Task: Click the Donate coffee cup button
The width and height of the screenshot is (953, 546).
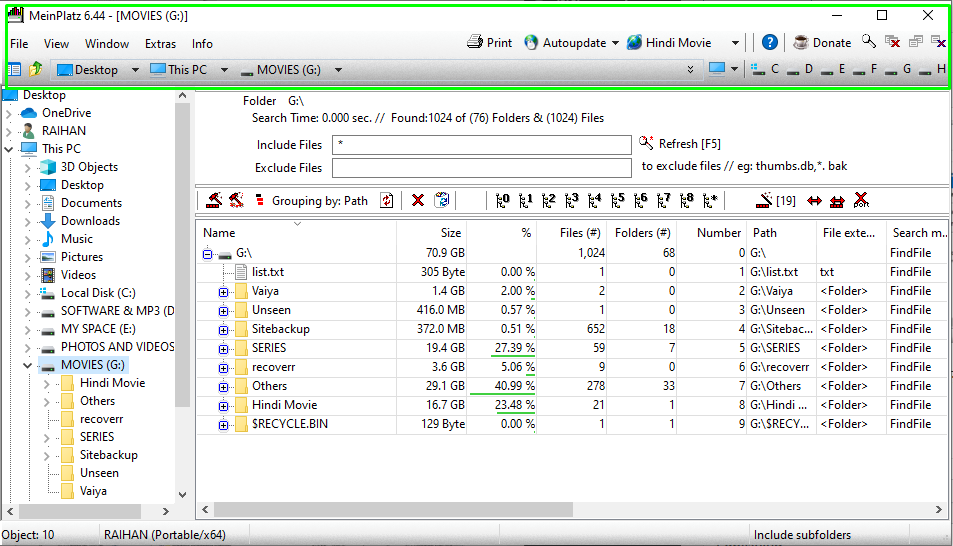Action: coord(822,43)
